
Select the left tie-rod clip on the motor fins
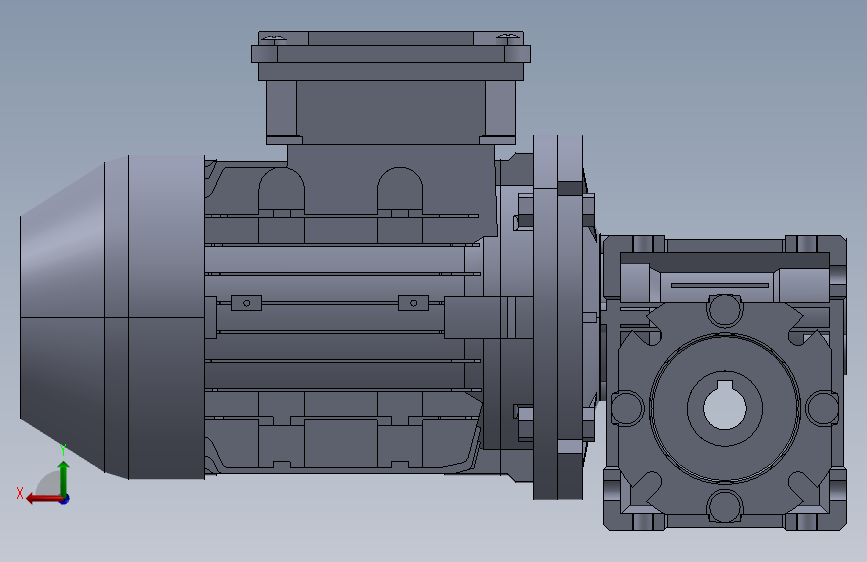247,303
